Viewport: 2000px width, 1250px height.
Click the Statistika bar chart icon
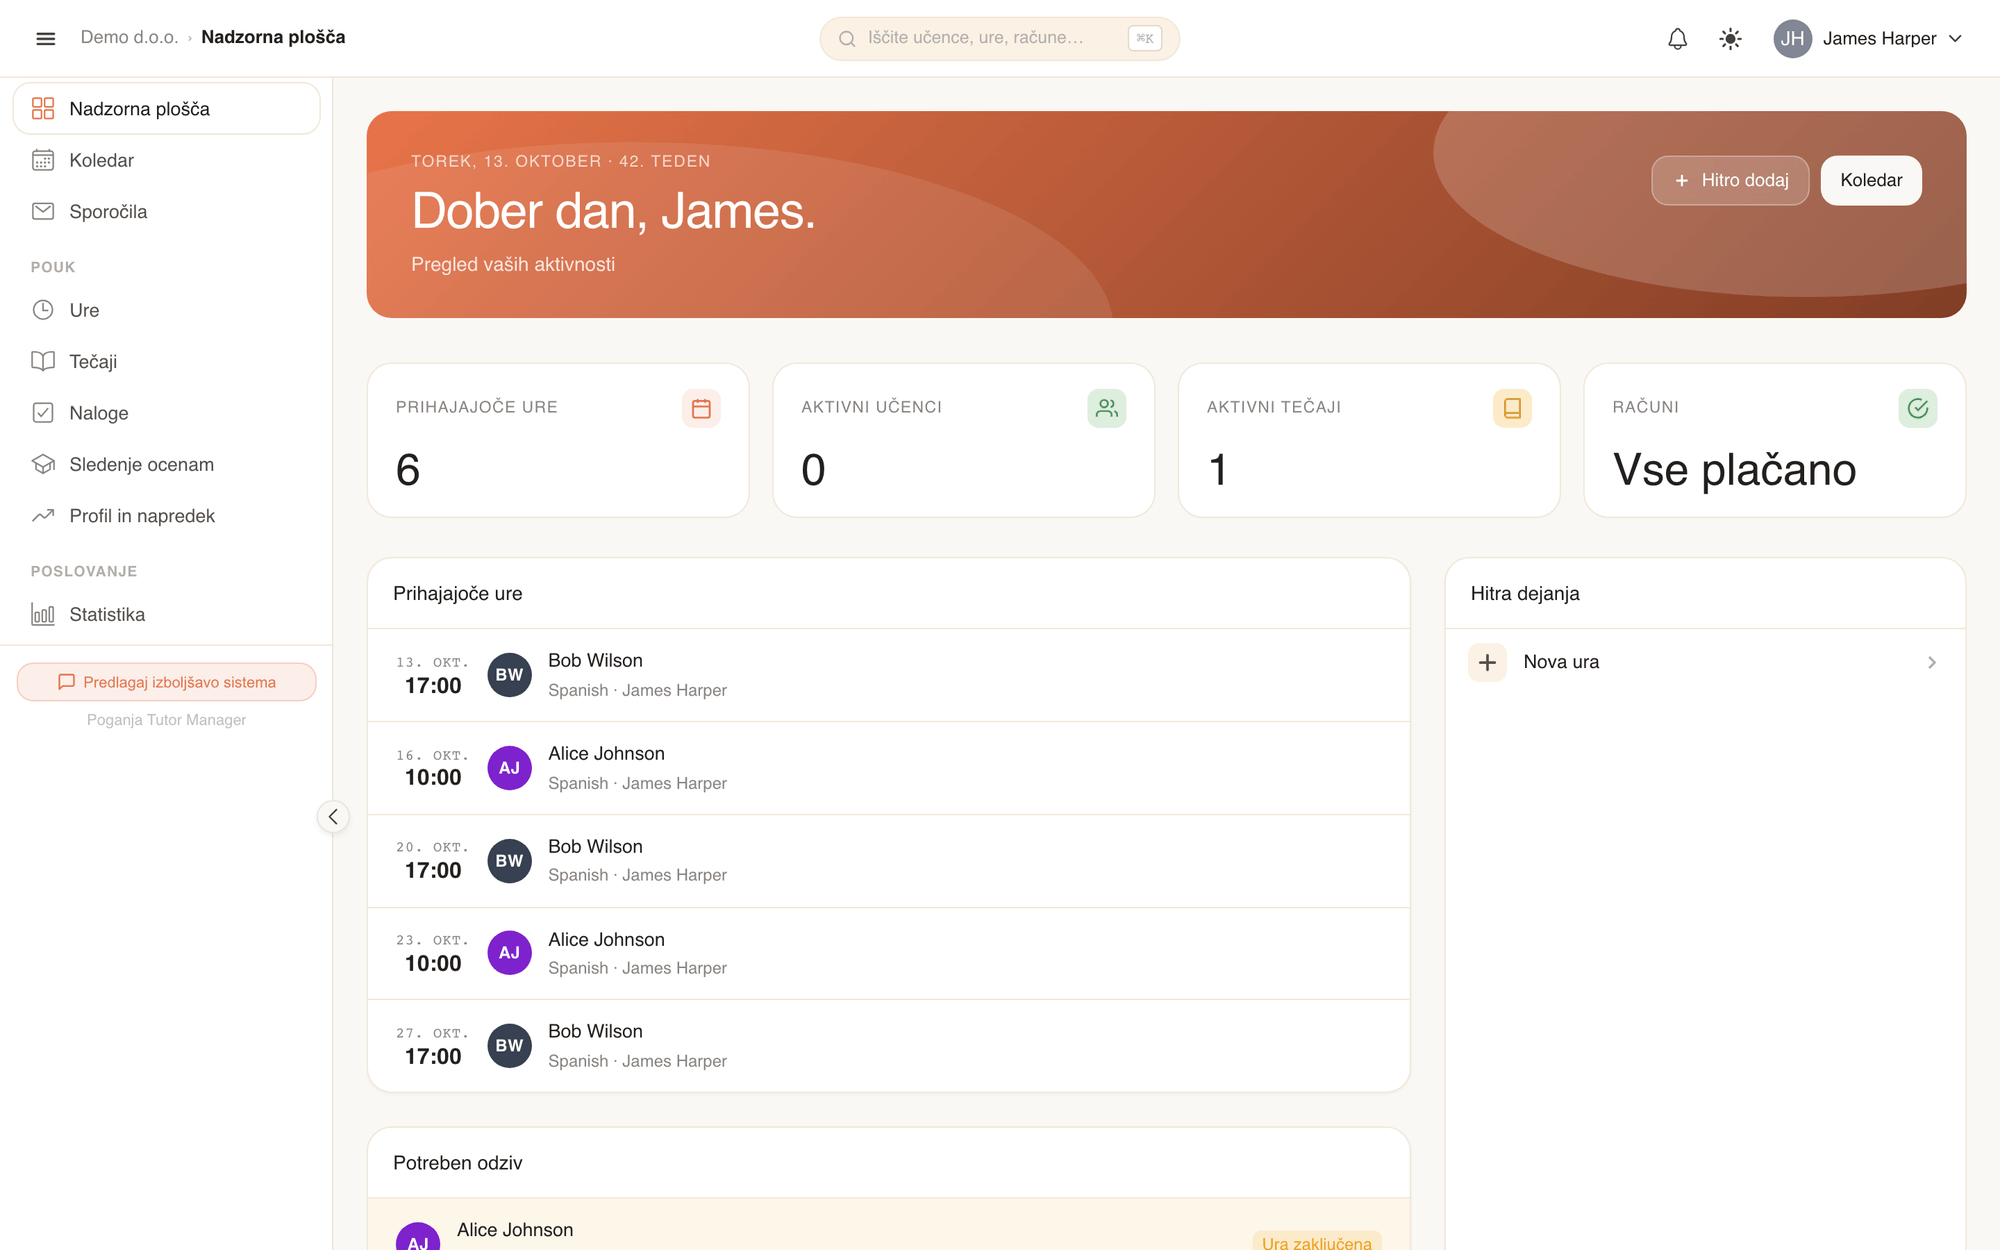(x=43, y=614)
